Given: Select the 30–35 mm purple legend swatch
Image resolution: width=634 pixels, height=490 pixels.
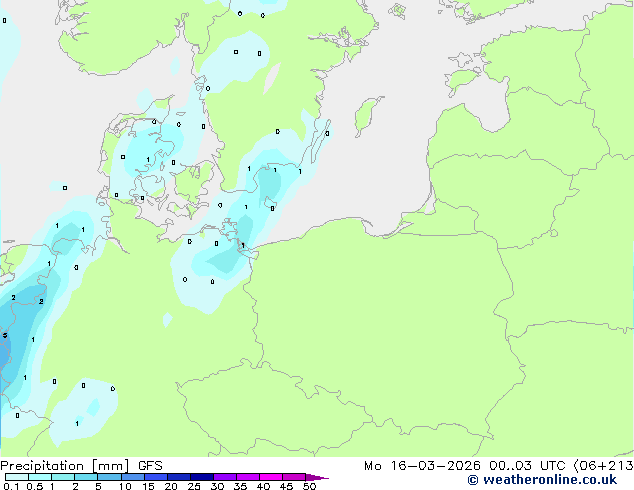Looking at the screenshot, I should click(225, 477).
